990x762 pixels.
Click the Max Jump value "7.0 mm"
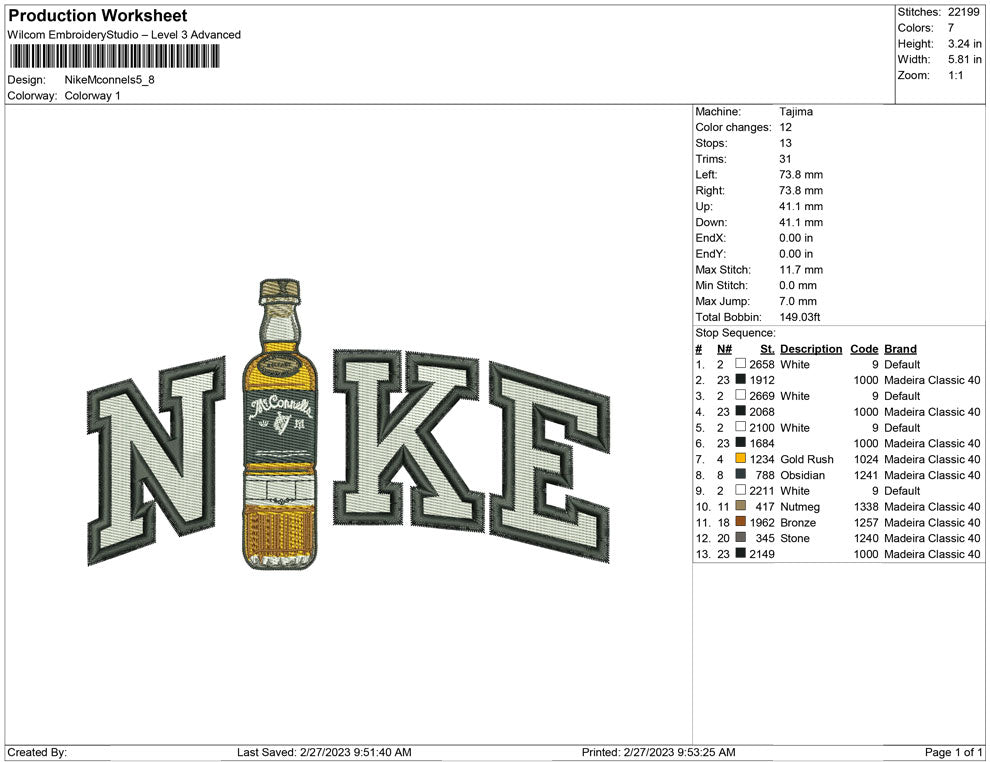pos(797,301)
